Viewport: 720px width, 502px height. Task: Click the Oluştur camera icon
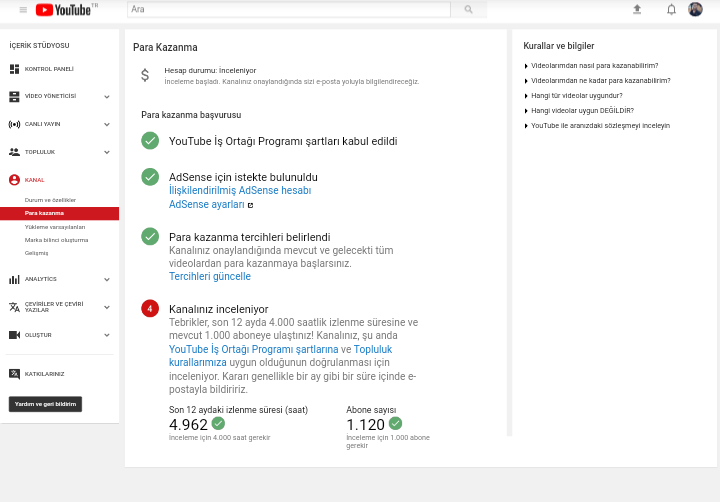pos(14,335)
